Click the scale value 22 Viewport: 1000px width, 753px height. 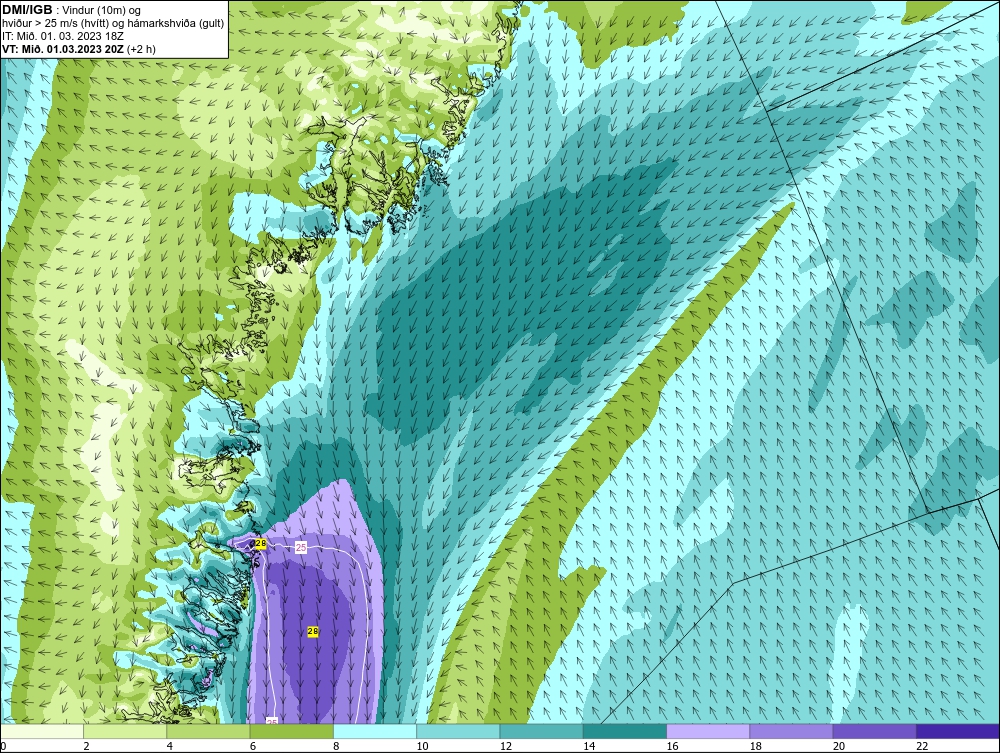tap(922, 746)
